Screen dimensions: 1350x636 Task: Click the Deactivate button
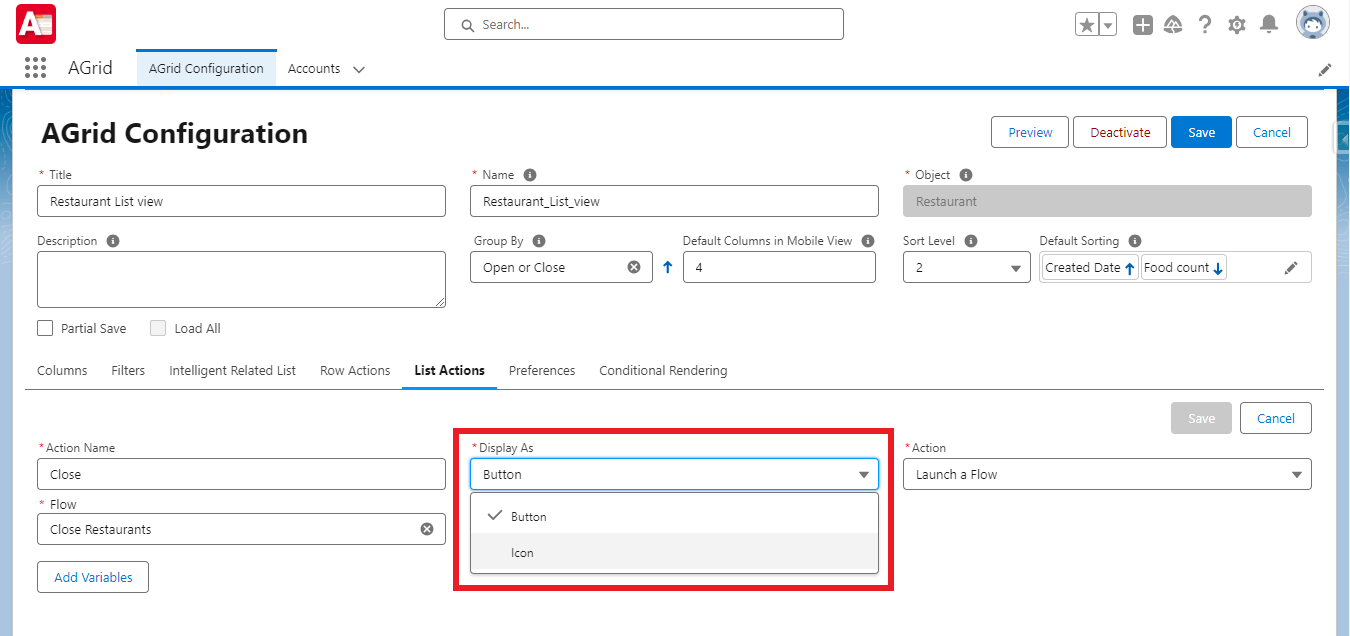[x=1120, y=132]
